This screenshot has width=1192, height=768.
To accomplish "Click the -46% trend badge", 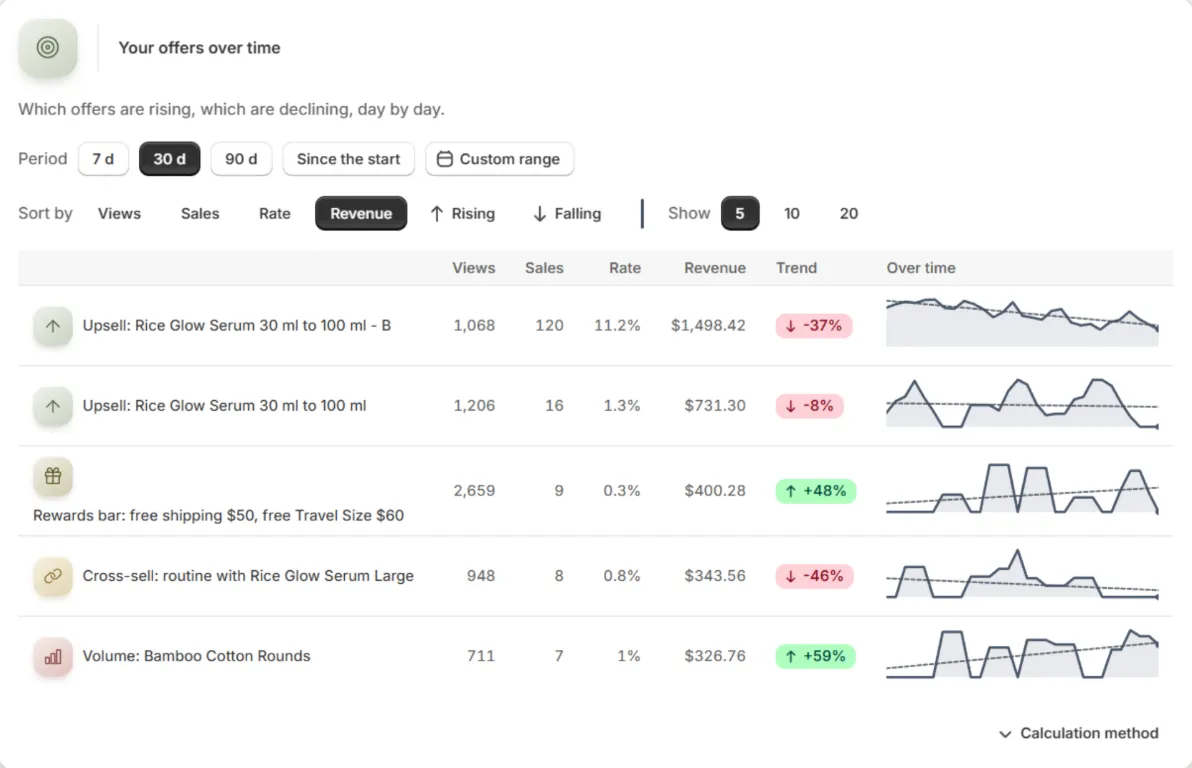I will click(x=814, y=576).
